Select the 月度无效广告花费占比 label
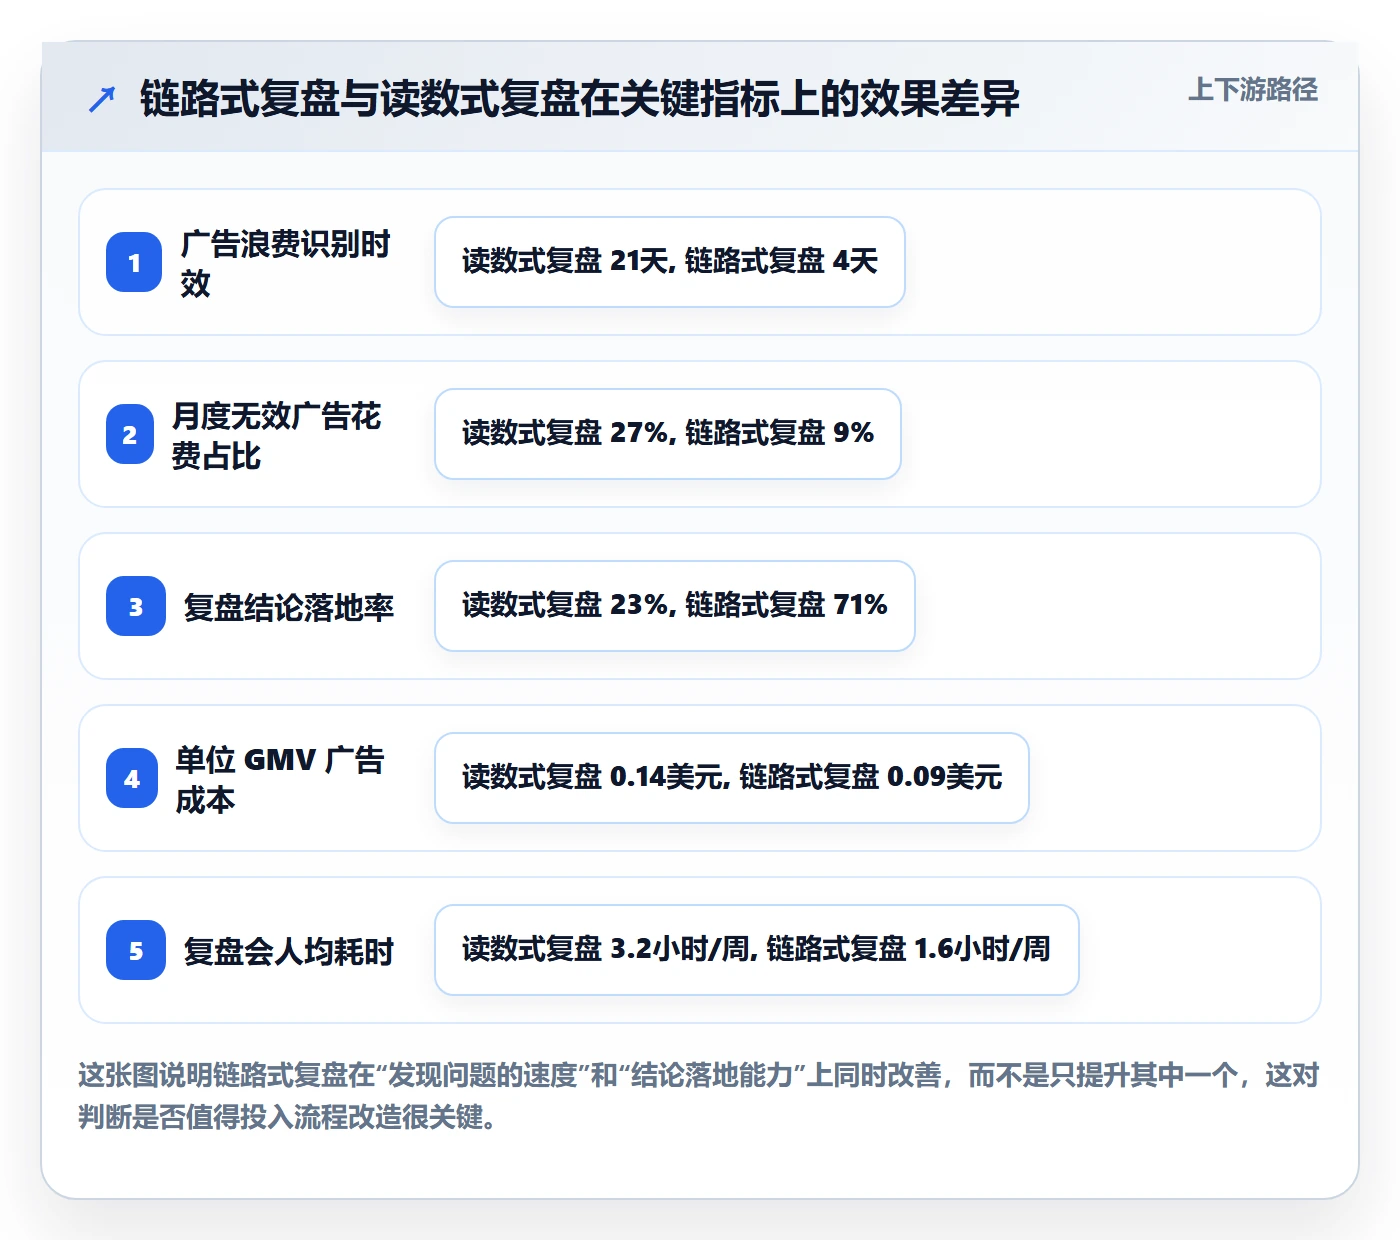Image resolution: width=1400 pixels, height=1240 pixels. tap(276, 435)
